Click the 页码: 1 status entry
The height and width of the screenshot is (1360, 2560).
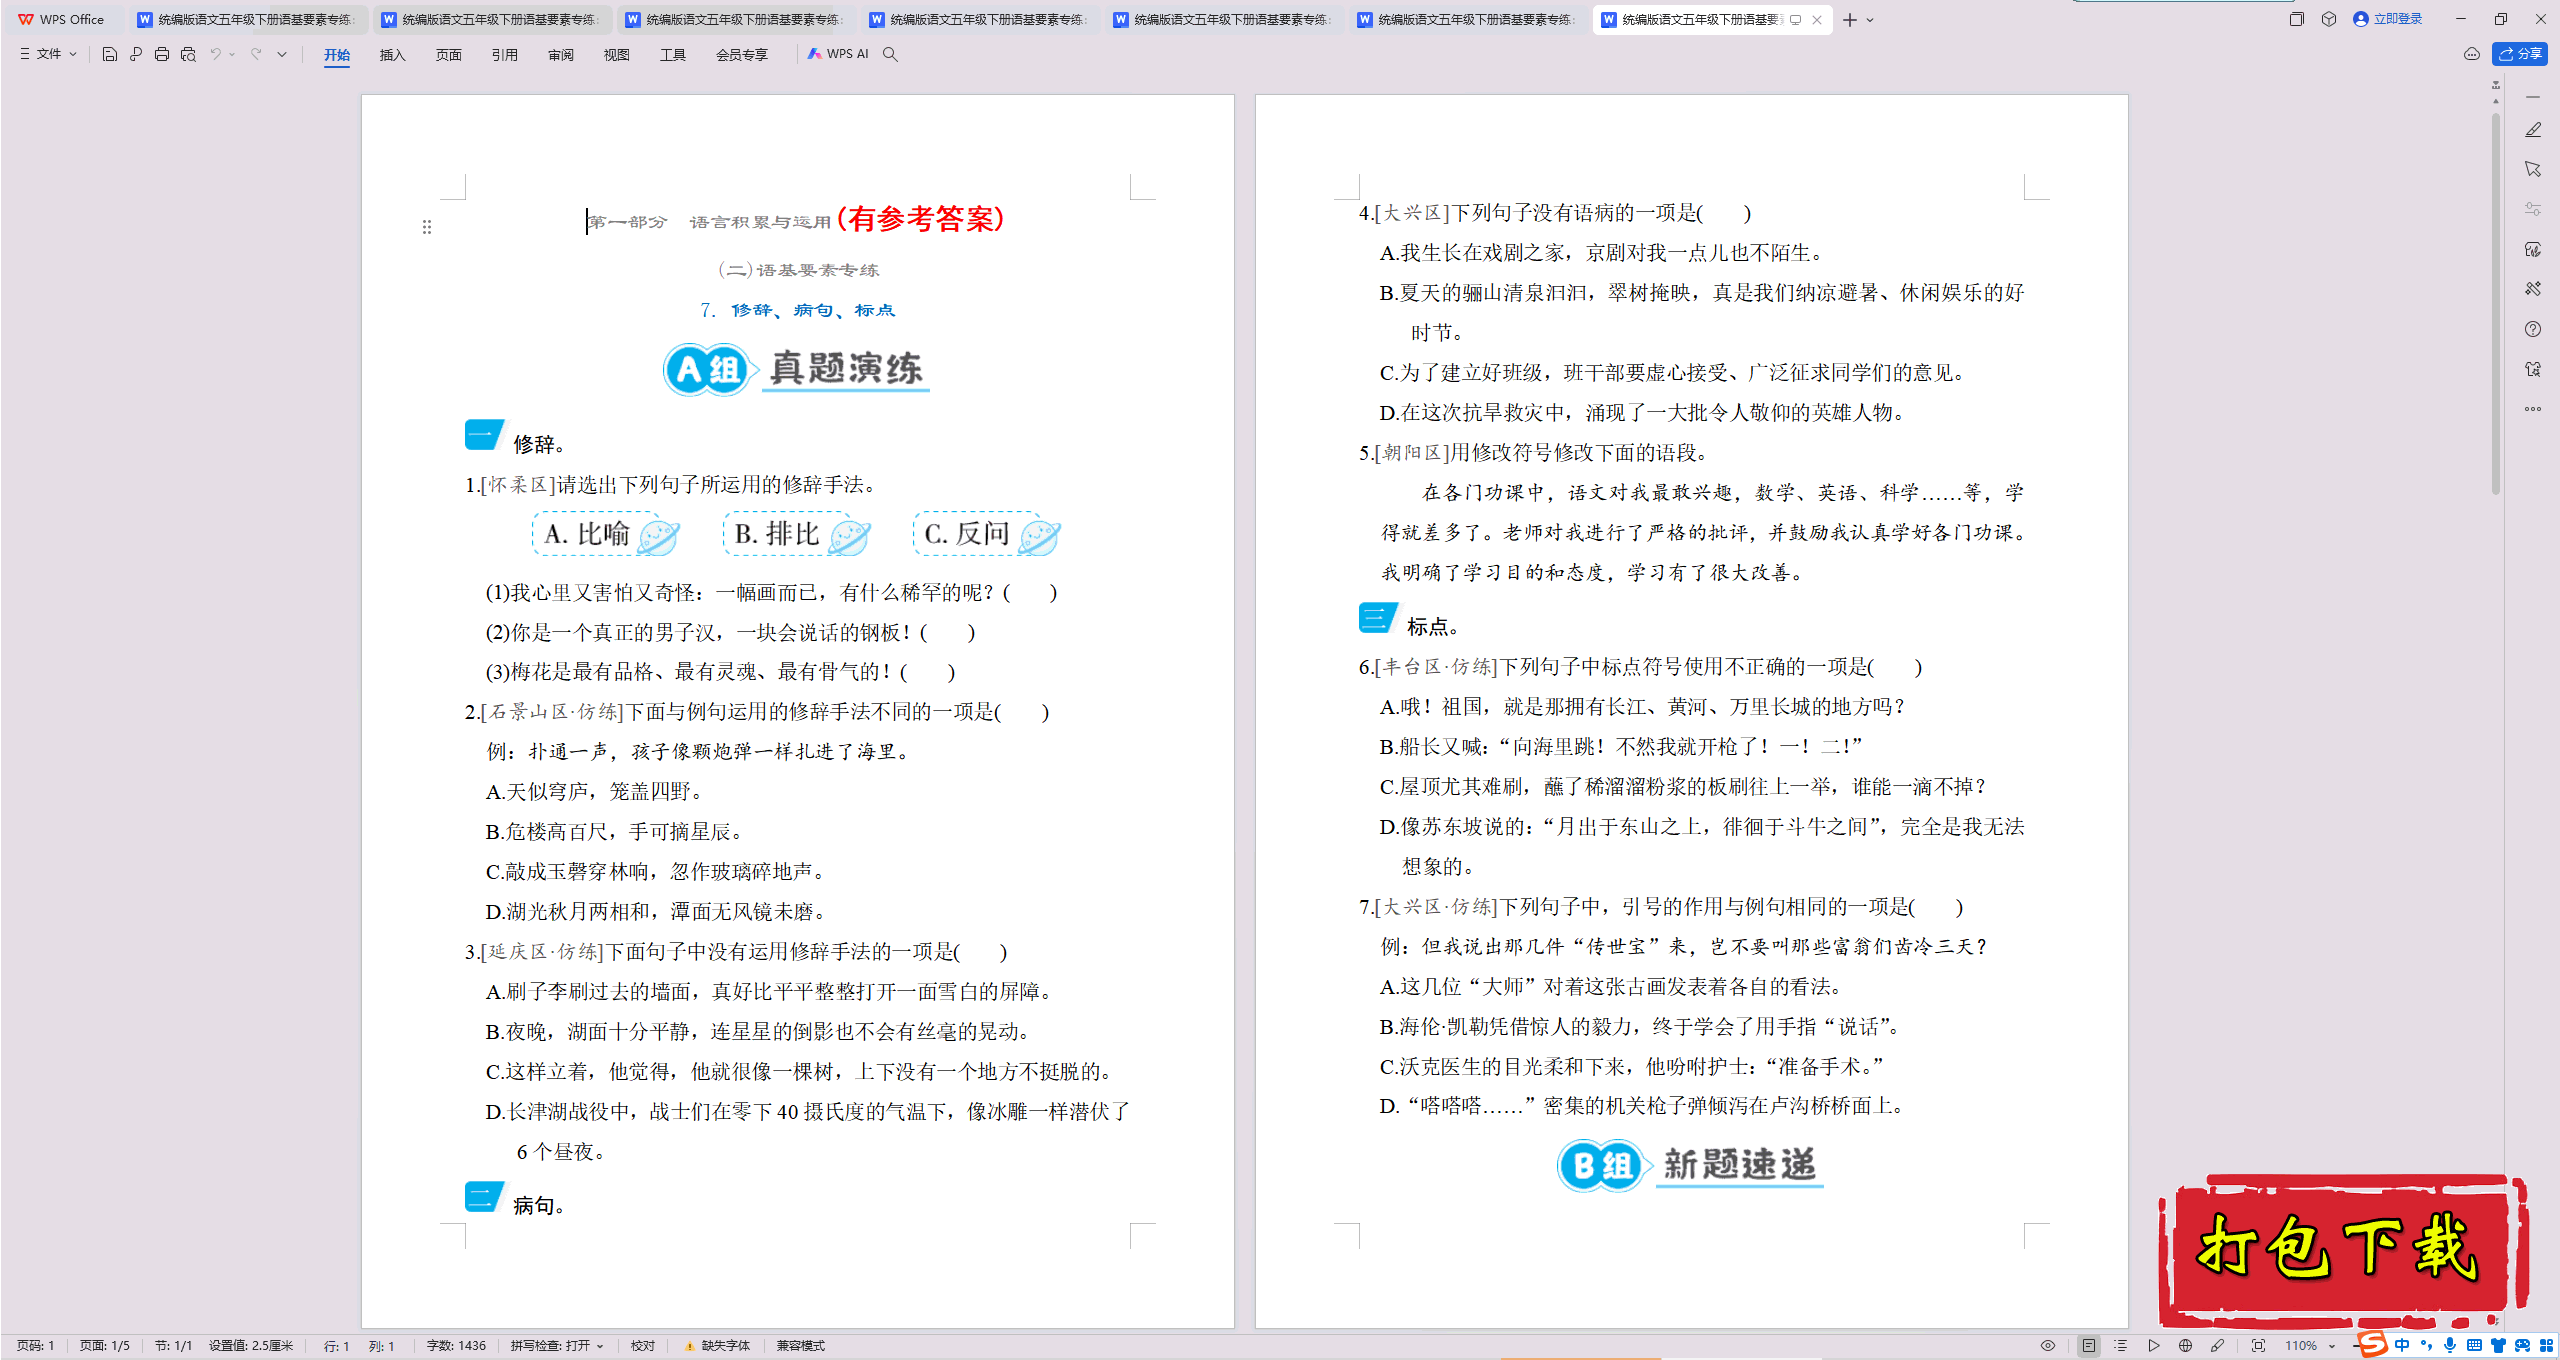(x=36, y=1346)
